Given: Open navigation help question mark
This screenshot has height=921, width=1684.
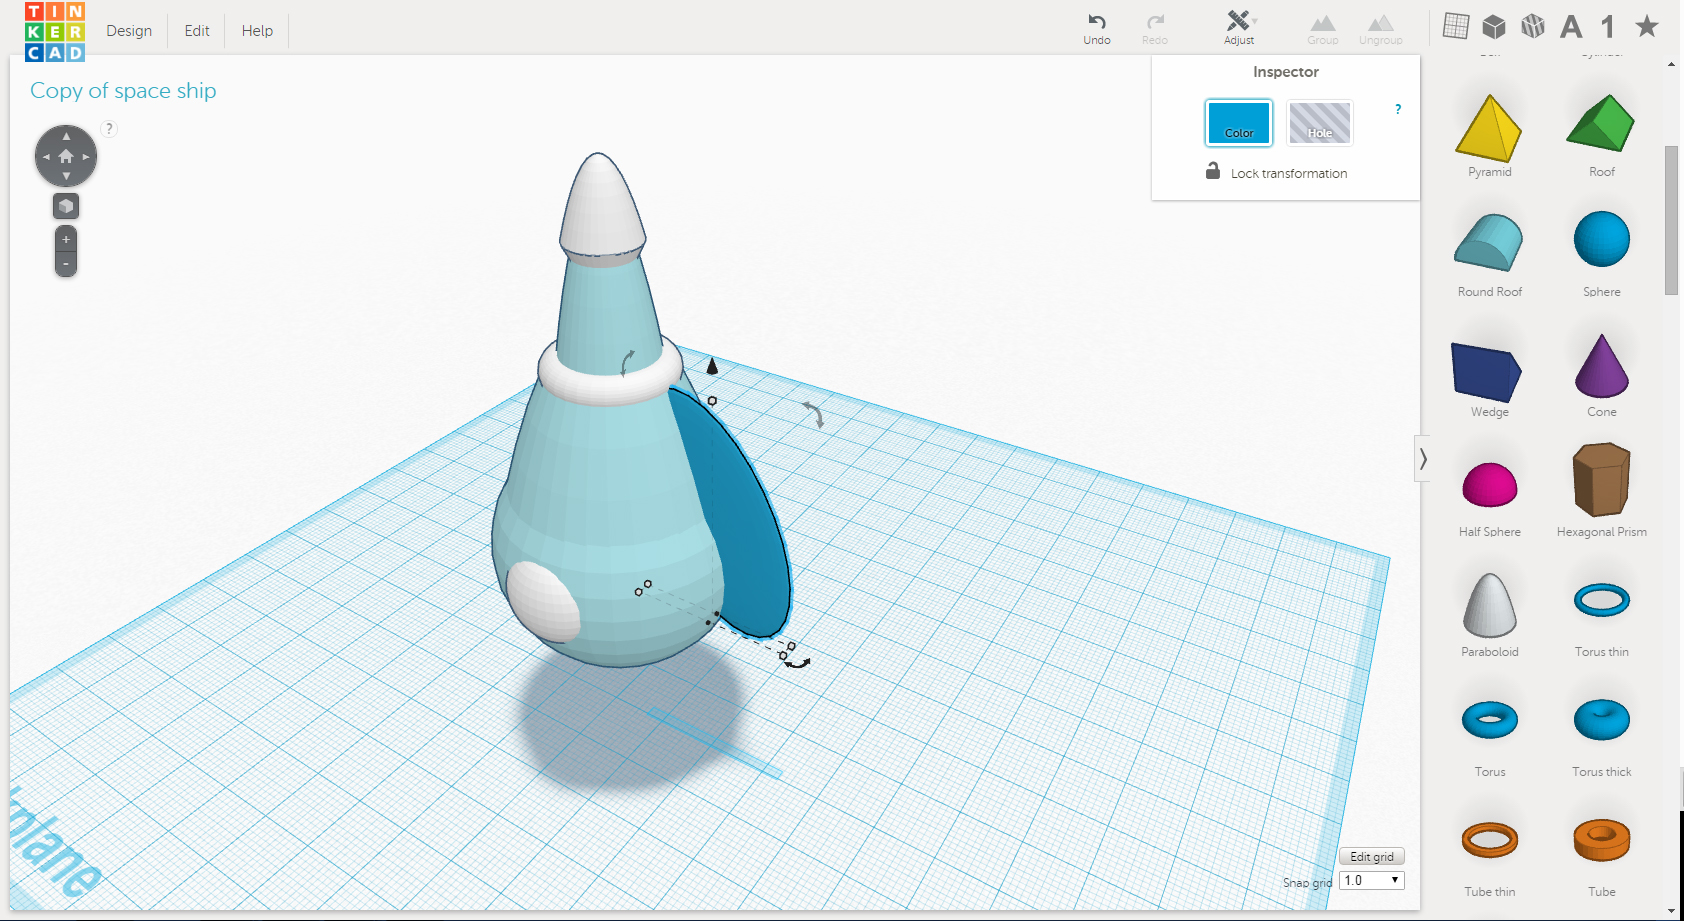Looking at the screenshot, I should coord(109,128).
